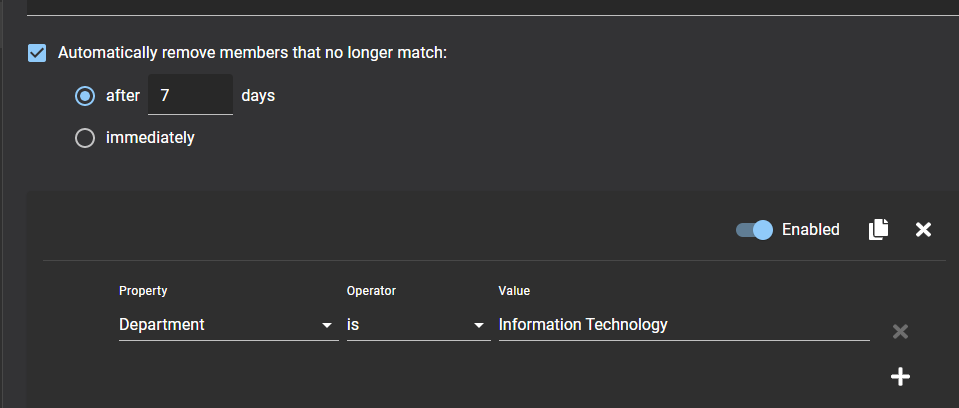Choose the "immediately" radio button
The height and width of the screenshot is (408, 959).
tap(85, 138)
